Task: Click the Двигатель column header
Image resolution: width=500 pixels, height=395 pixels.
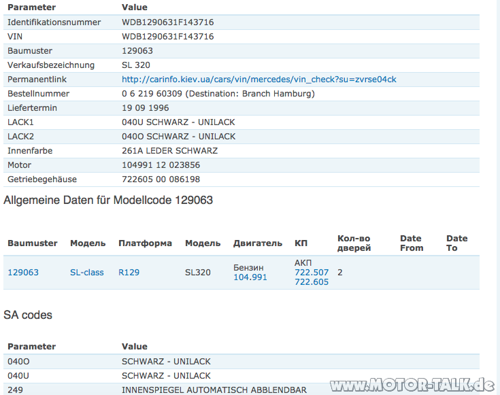Action: click(x=258, y=243)
